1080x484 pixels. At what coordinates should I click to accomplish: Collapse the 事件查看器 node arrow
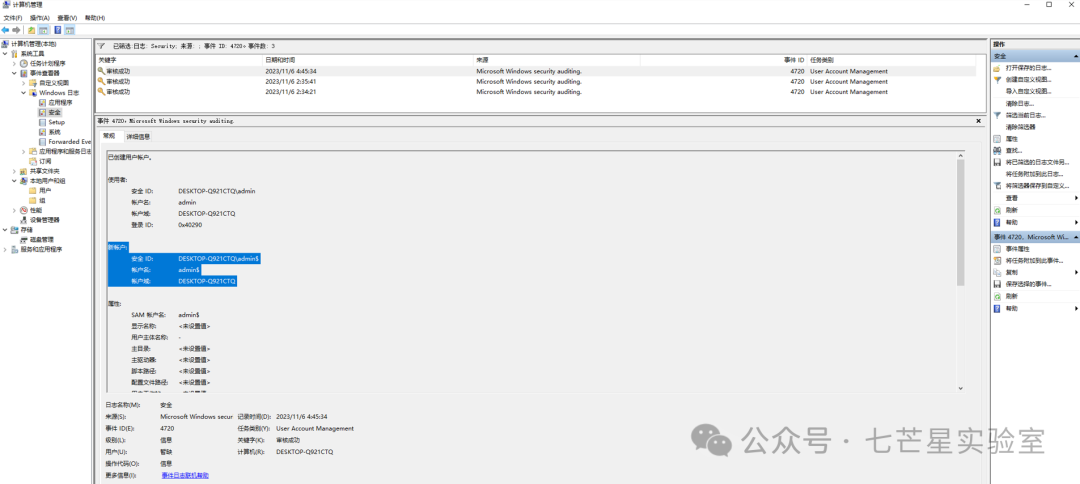click(x=14, y=73)
